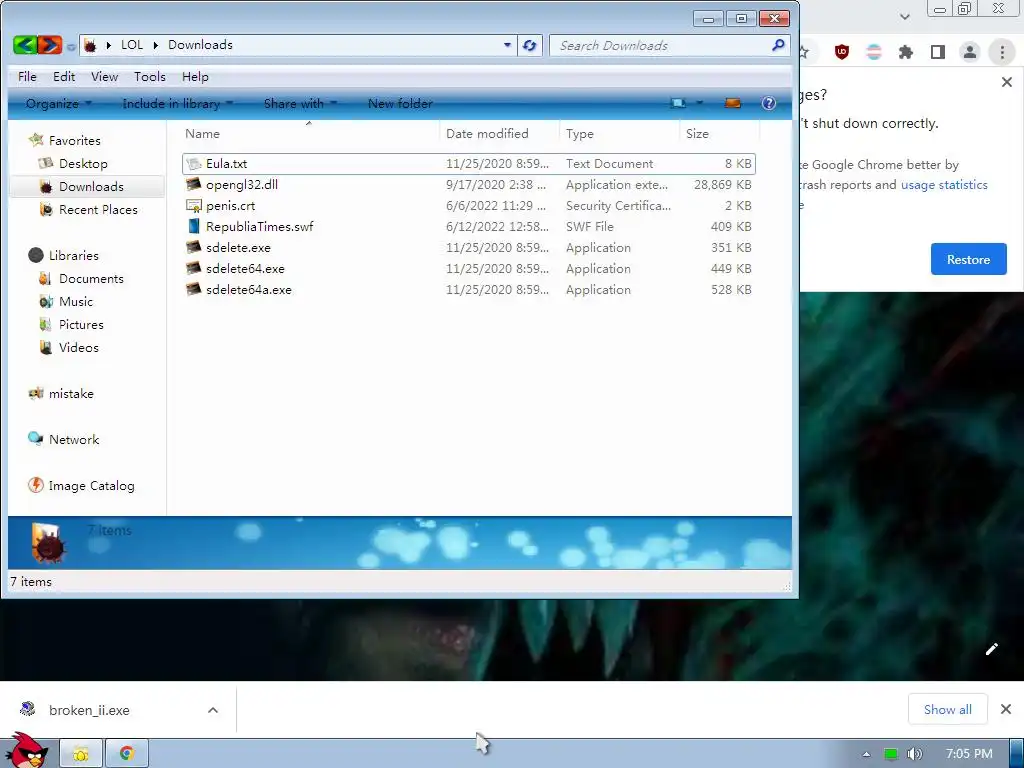
Task: Click the Eula.txt file icon
Action: [194, 164]
